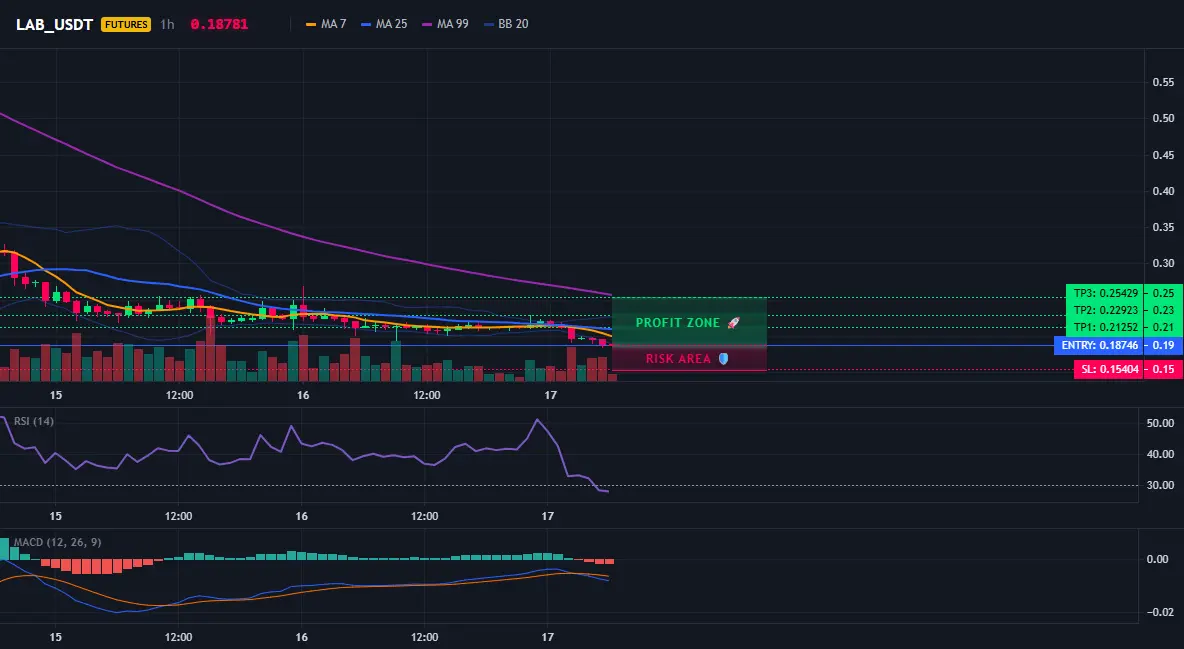
Task: Click the LAB_USDT symbol name
Action: [x=54, y=24]
